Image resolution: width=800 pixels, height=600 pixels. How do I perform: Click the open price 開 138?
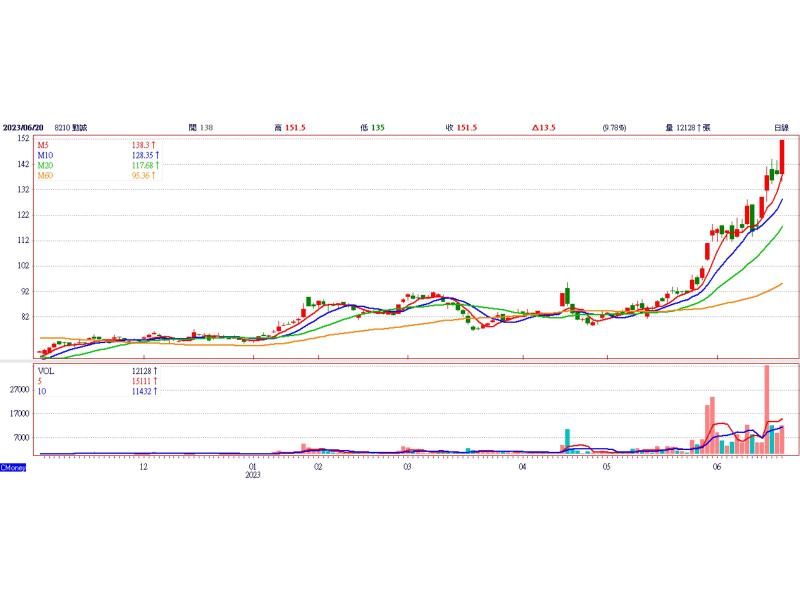point(200,128)
